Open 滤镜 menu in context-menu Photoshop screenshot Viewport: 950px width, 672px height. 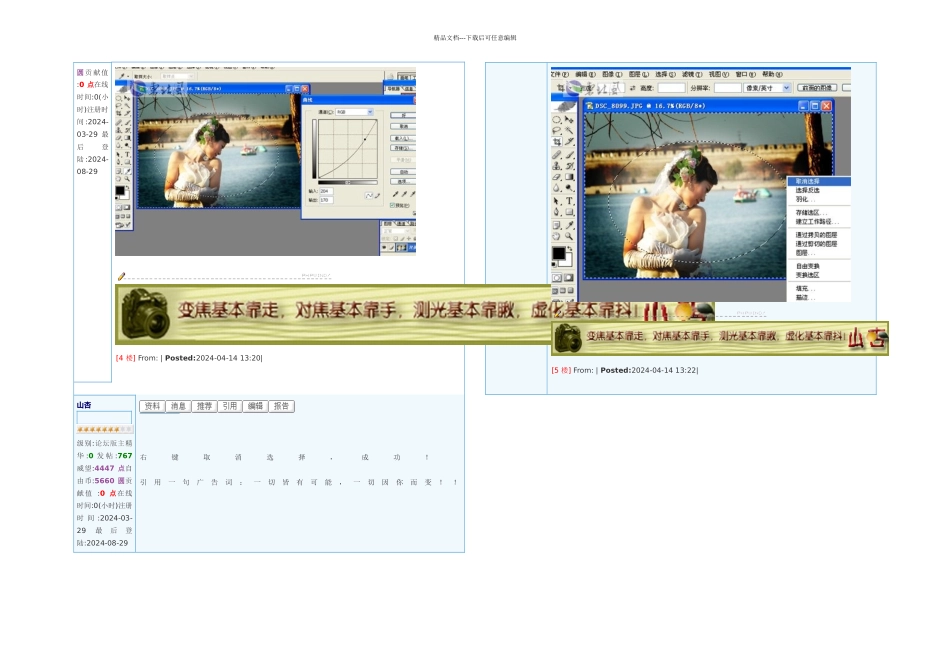tap(692, 74)
